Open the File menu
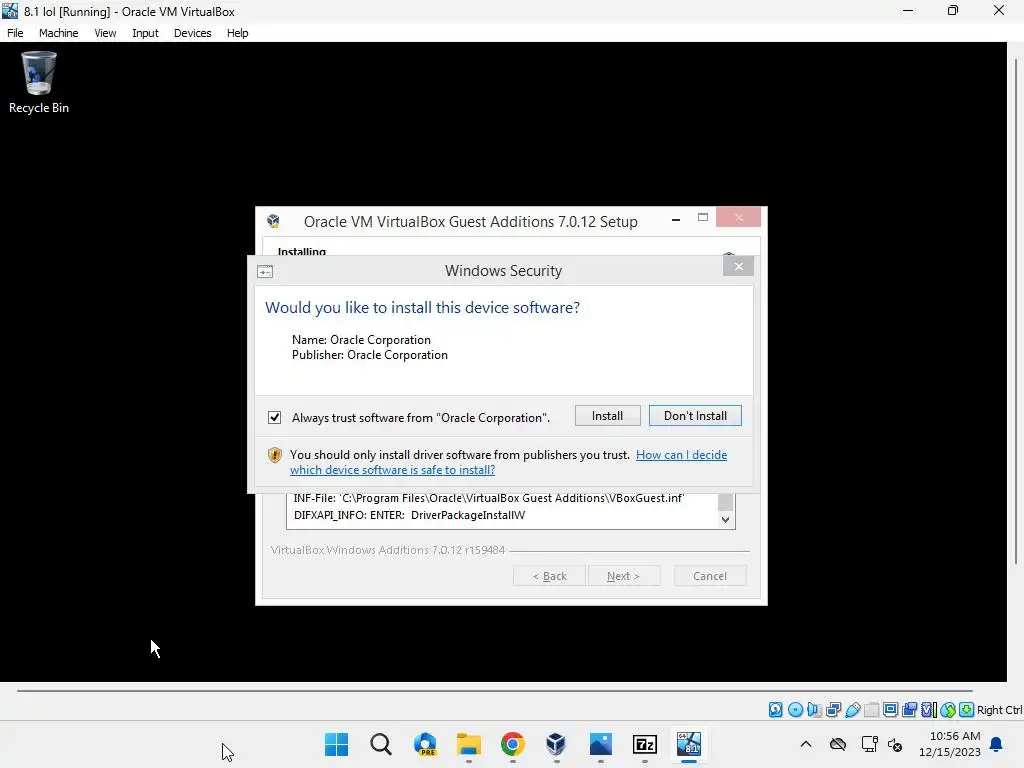 pyautogui.click(x=15, y=33)
